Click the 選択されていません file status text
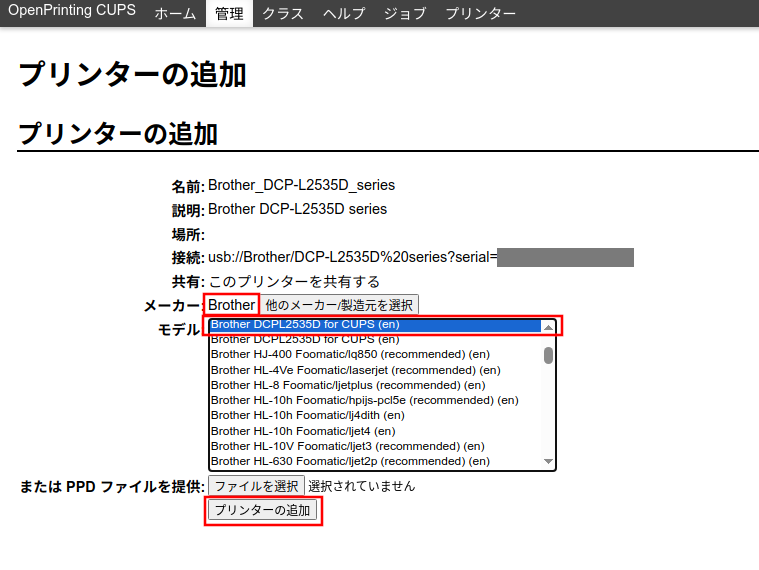This screenshot has width=759, height=570. coord(362,486)
